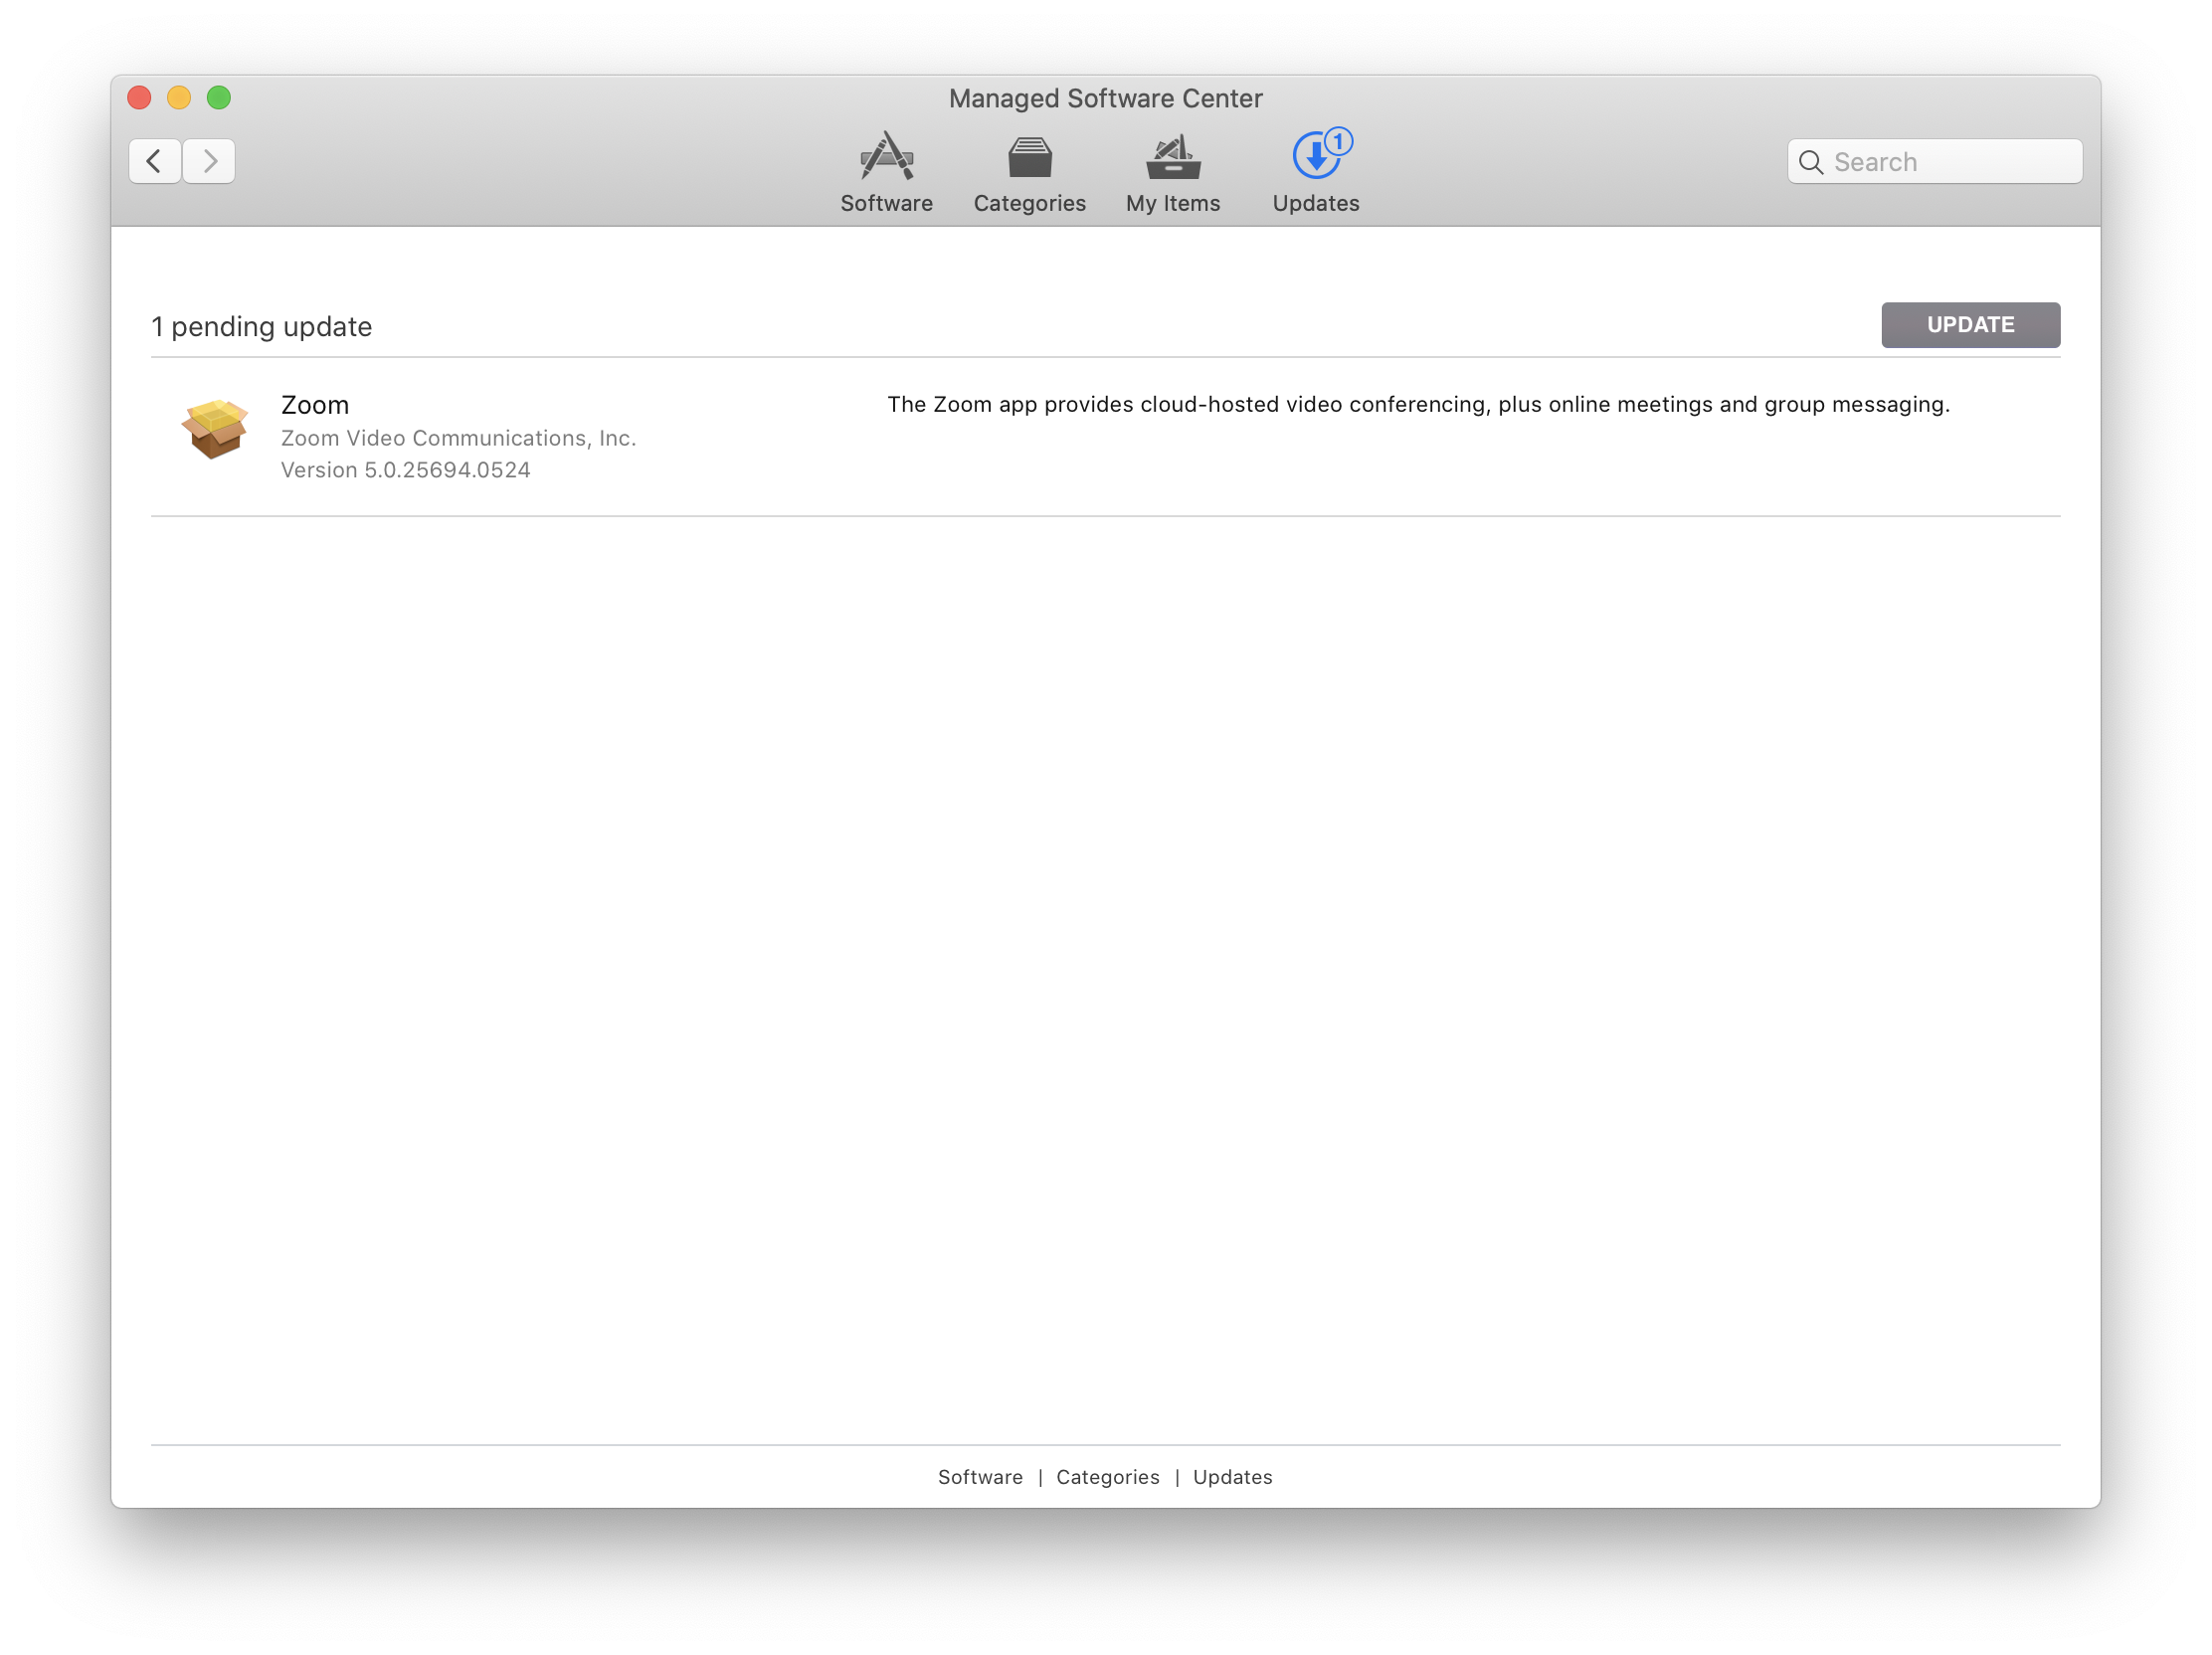Close the Managed Software Center window
This screenshot has width=2212, height=1655.
click(x=140, y=98)
